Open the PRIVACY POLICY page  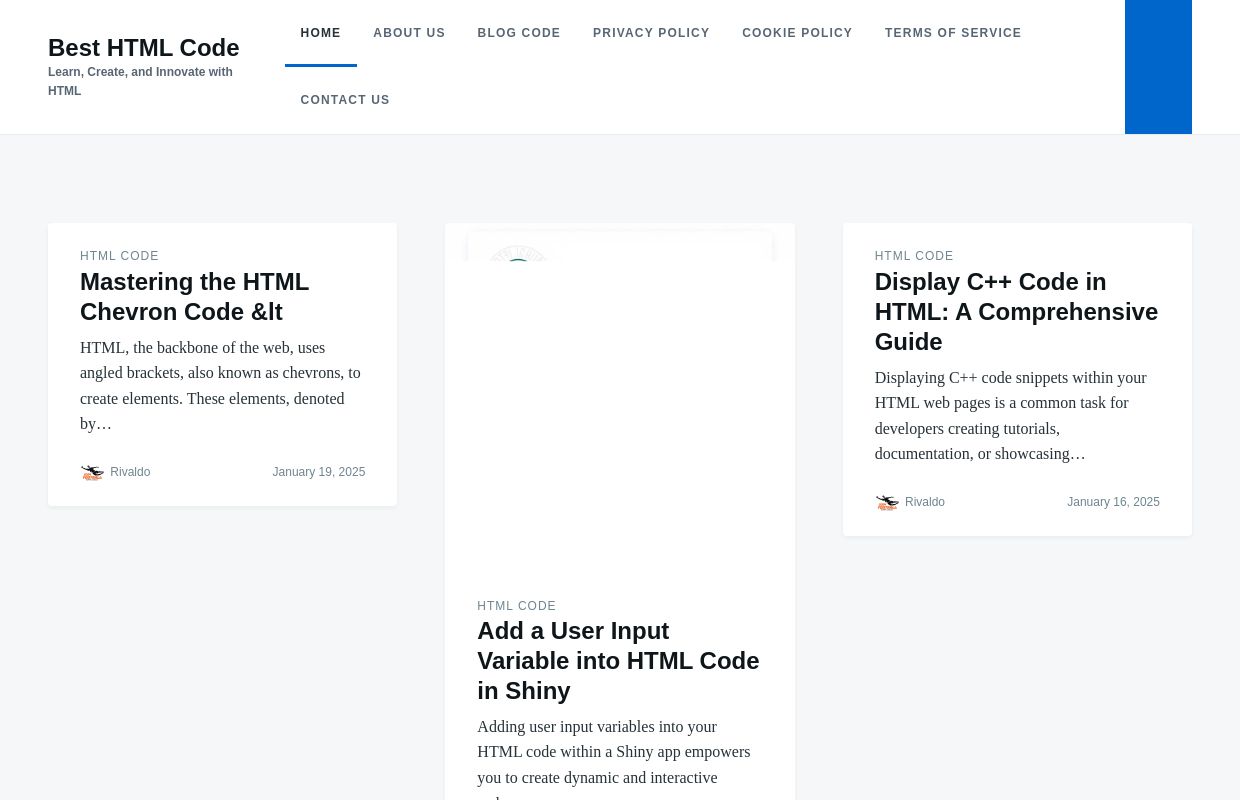(651, 33)
